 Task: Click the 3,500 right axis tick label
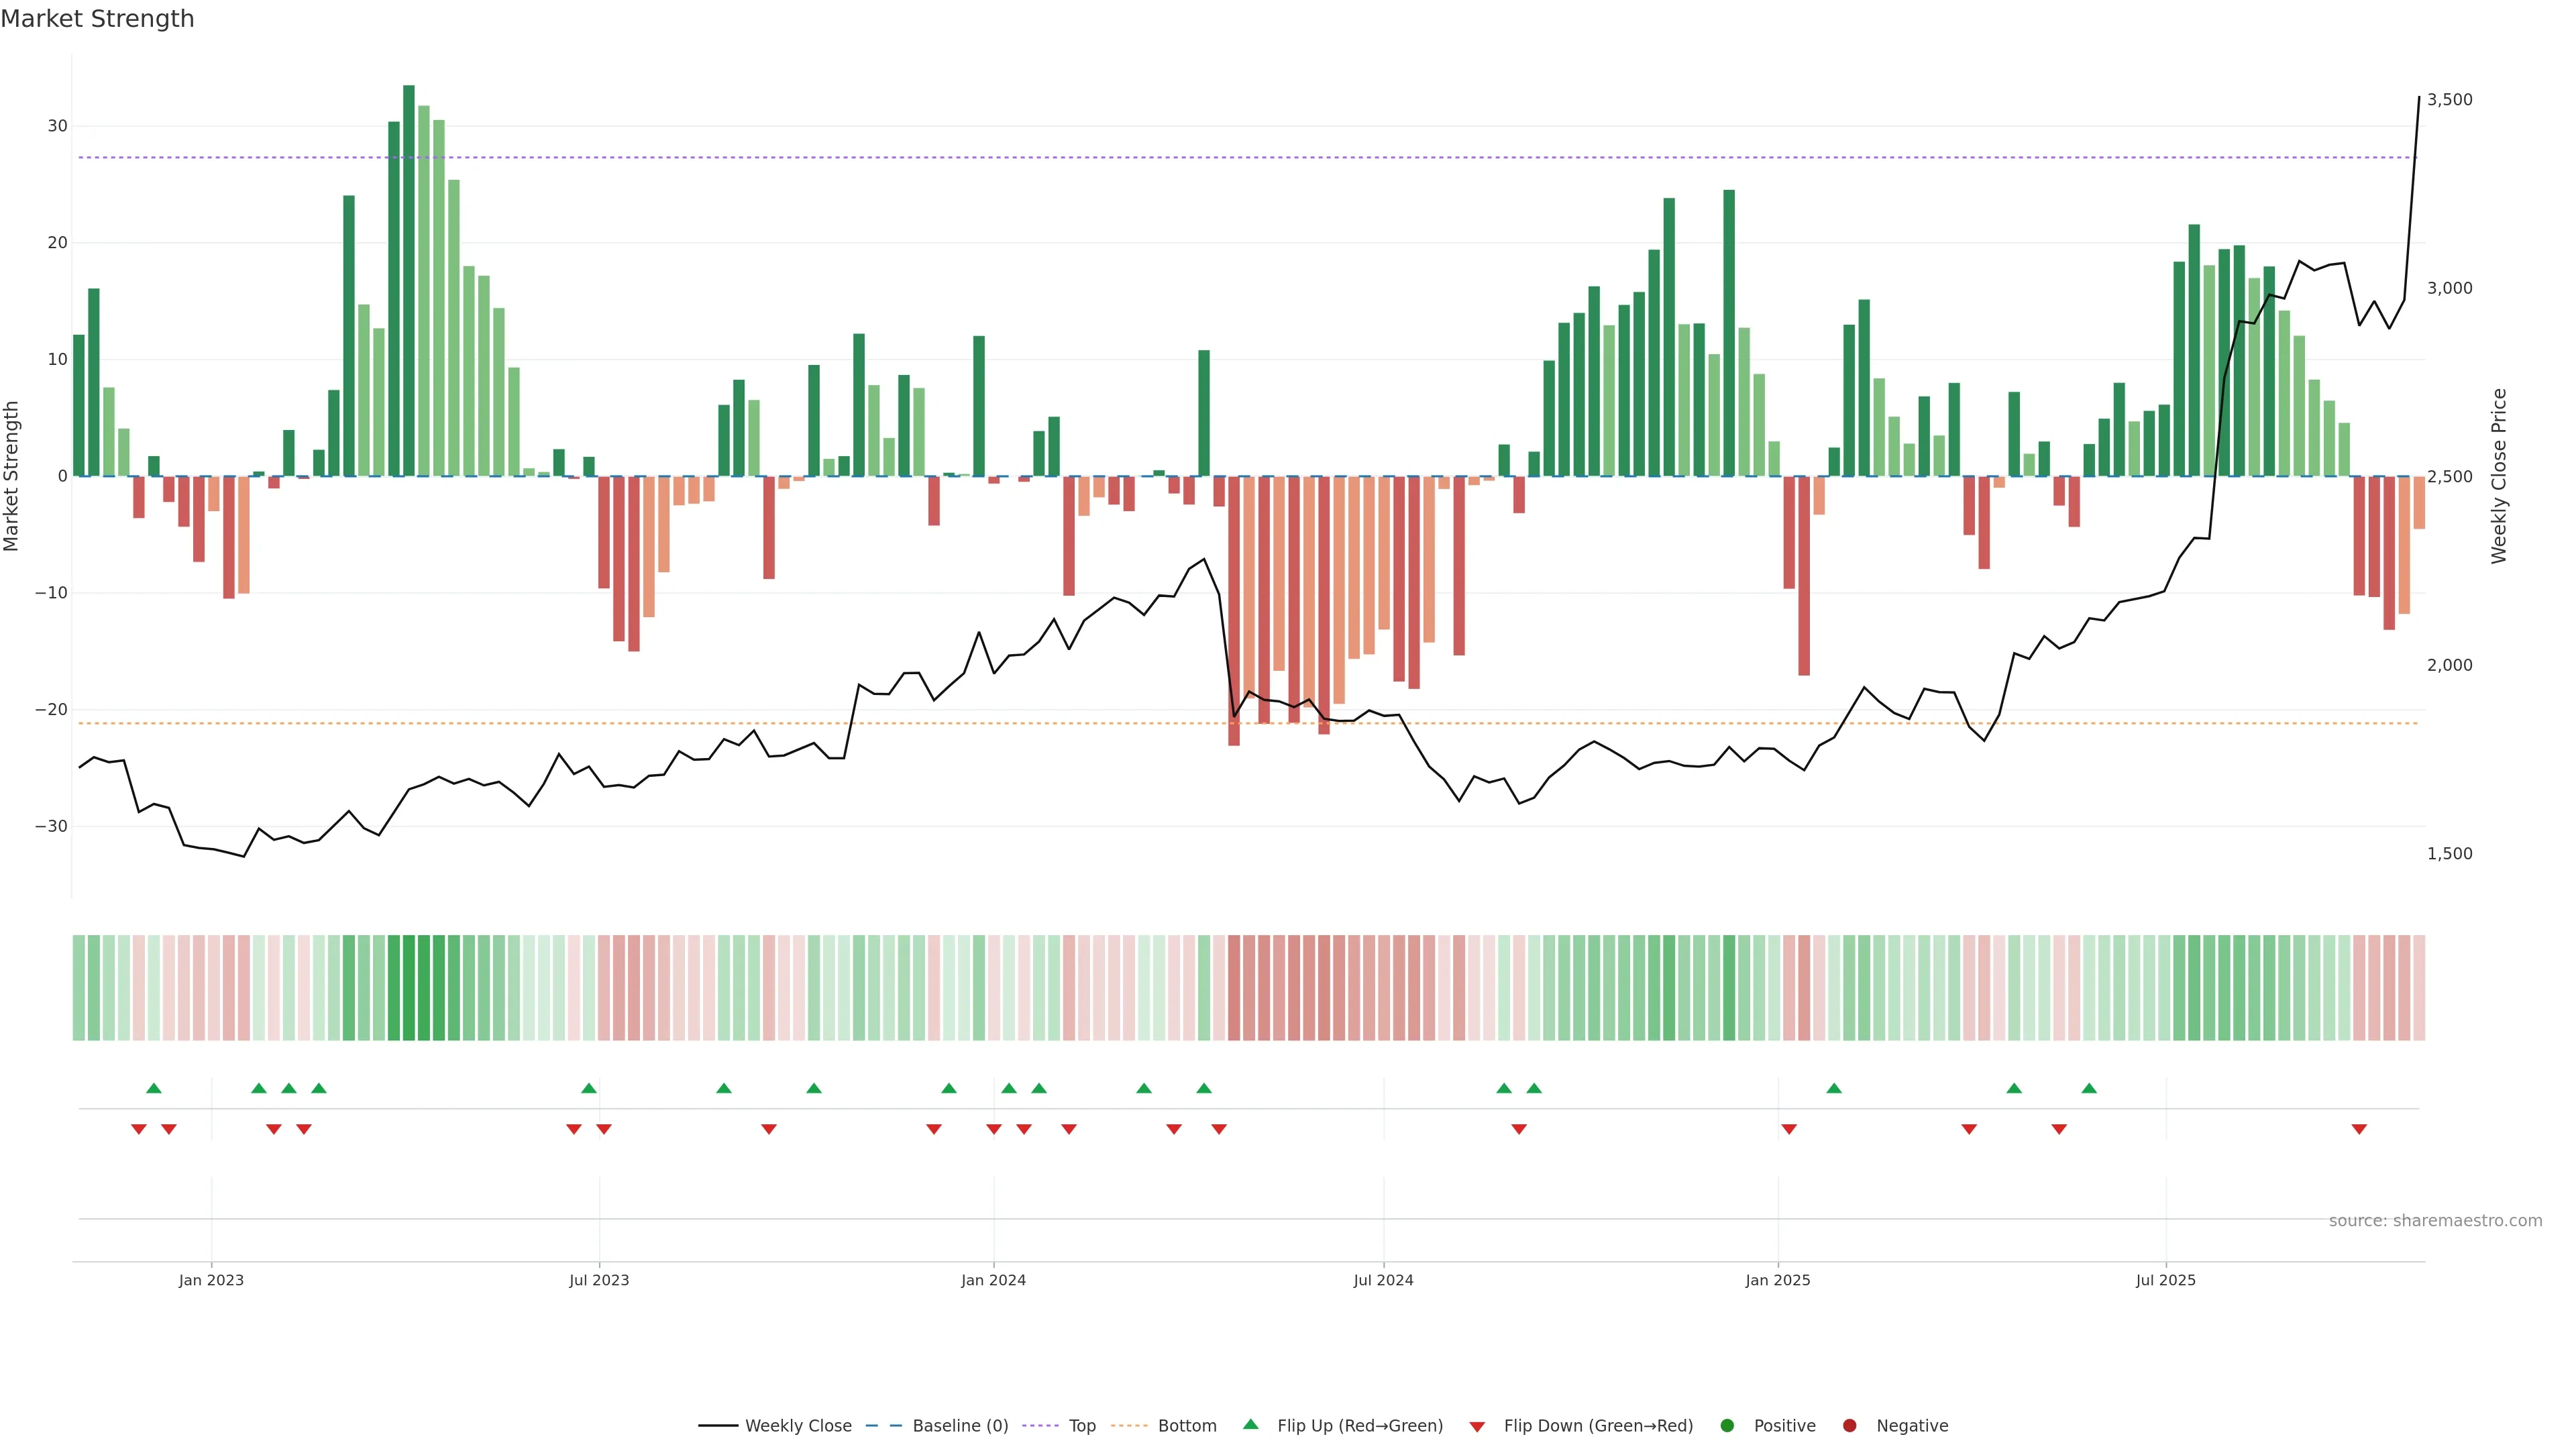pos(2449,100)
